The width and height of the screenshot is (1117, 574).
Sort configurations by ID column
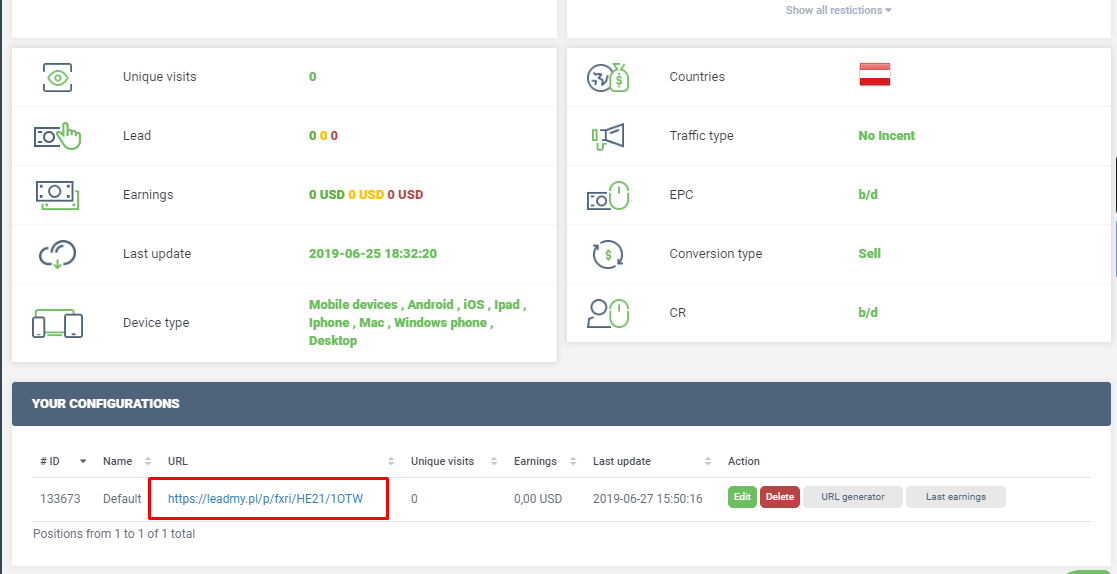(62, 461)
